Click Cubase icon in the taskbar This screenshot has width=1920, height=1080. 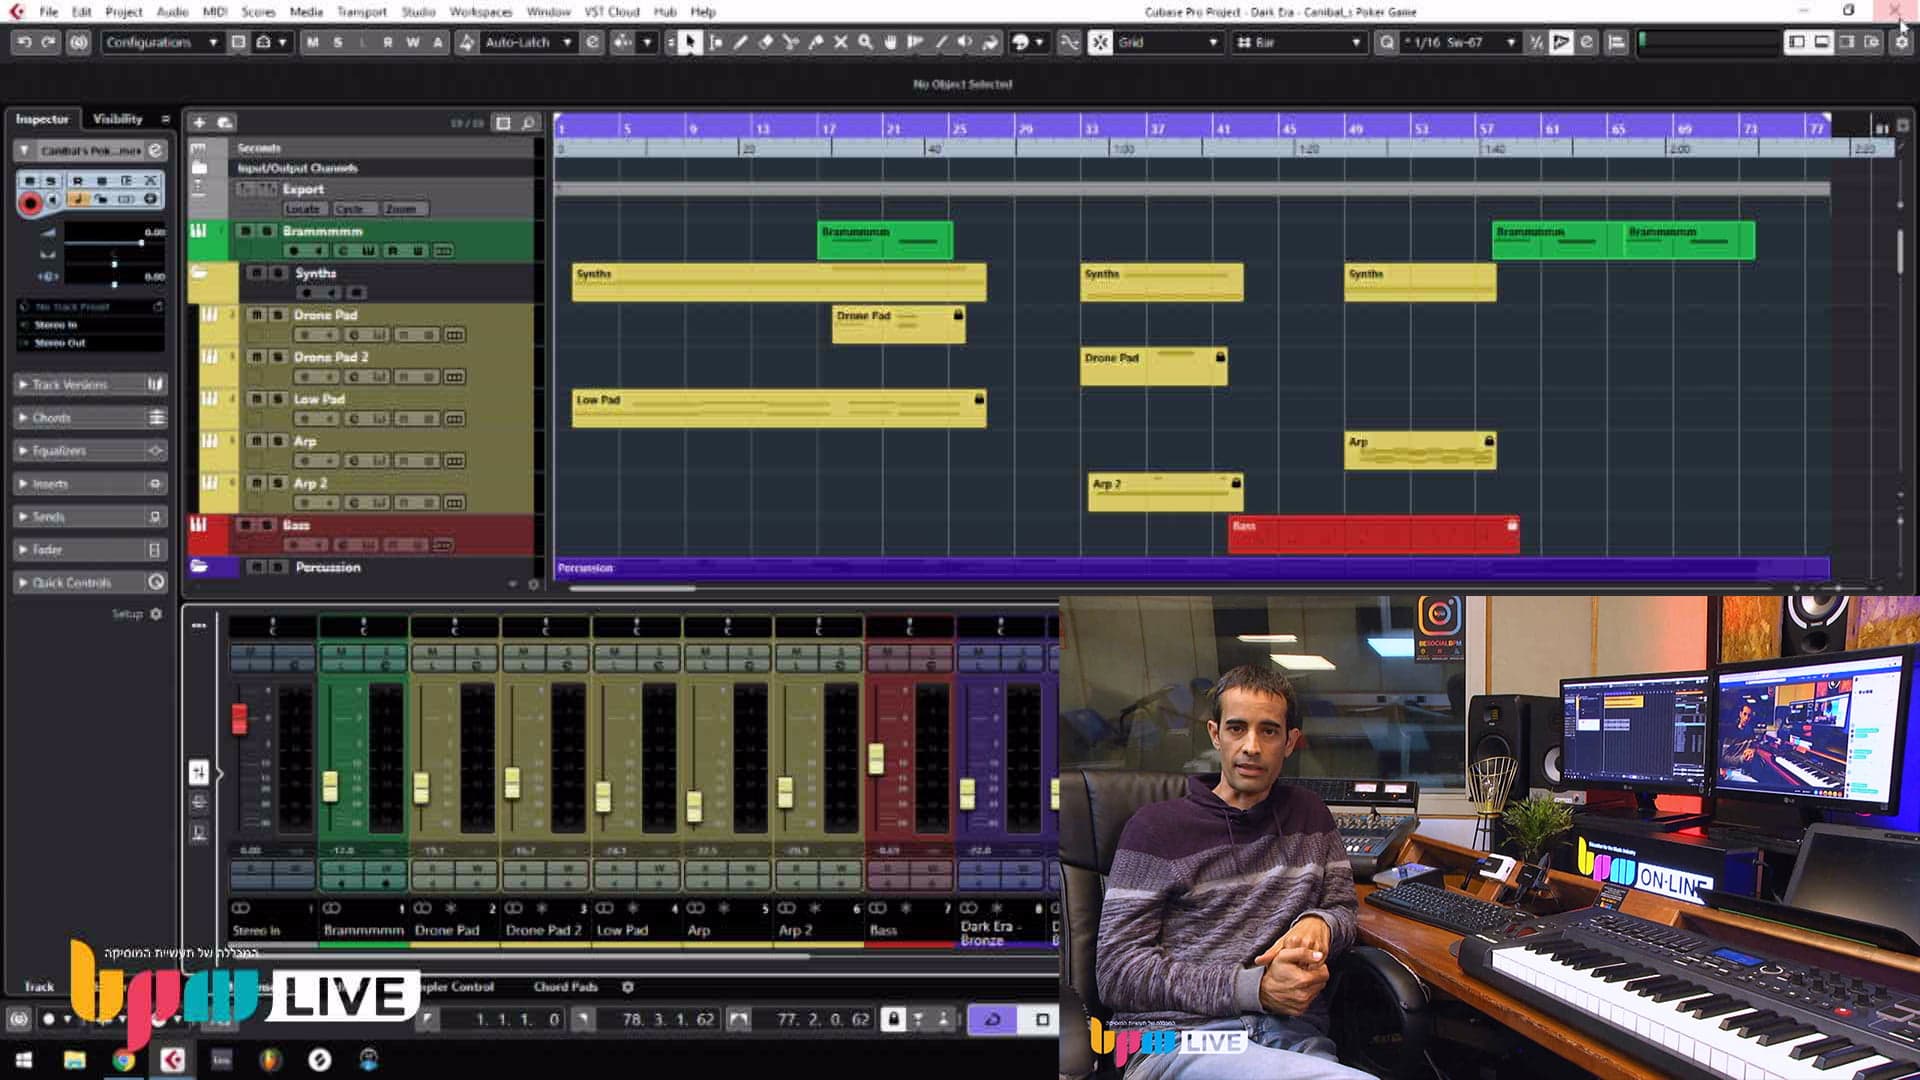[172, 1059]
